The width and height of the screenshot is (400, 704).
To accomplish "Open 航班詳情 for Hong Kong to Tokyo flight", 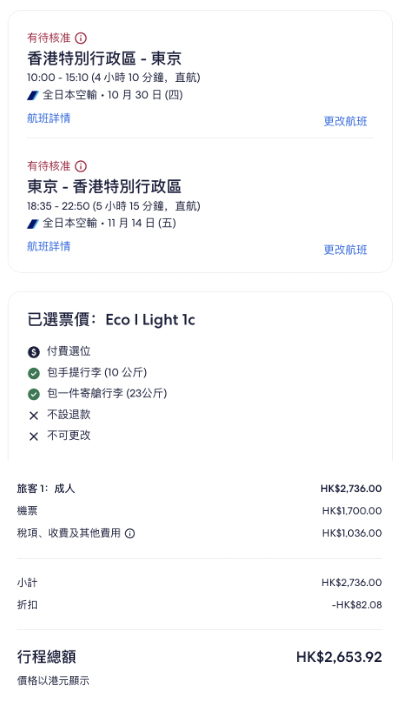I will click(x=48, y=119).
